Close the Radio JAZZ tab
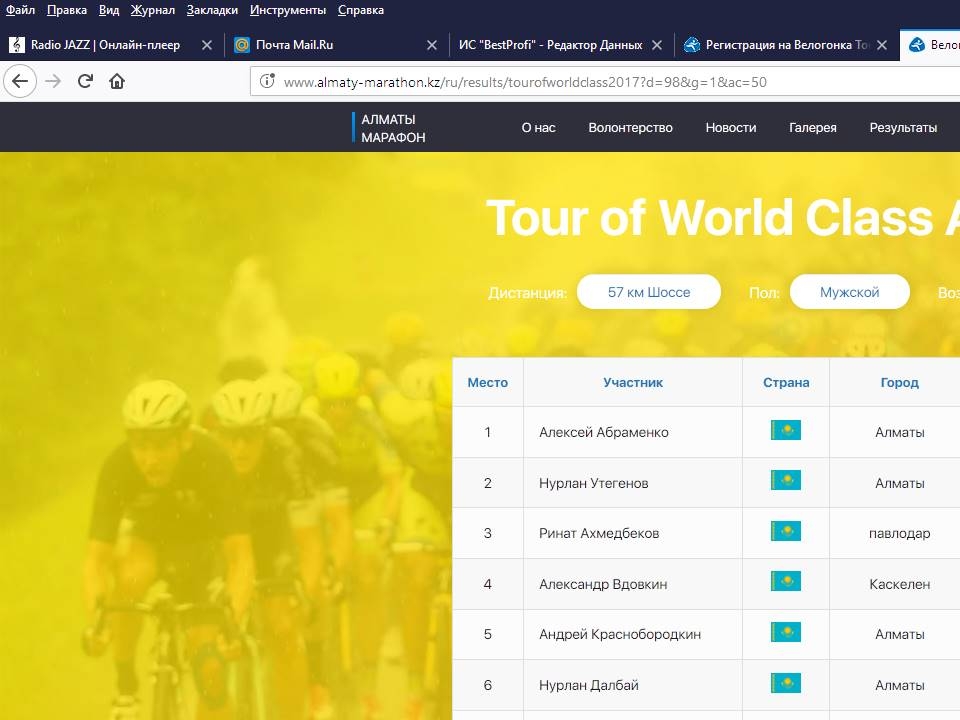 pyautogui.click(x=207, y=45)
